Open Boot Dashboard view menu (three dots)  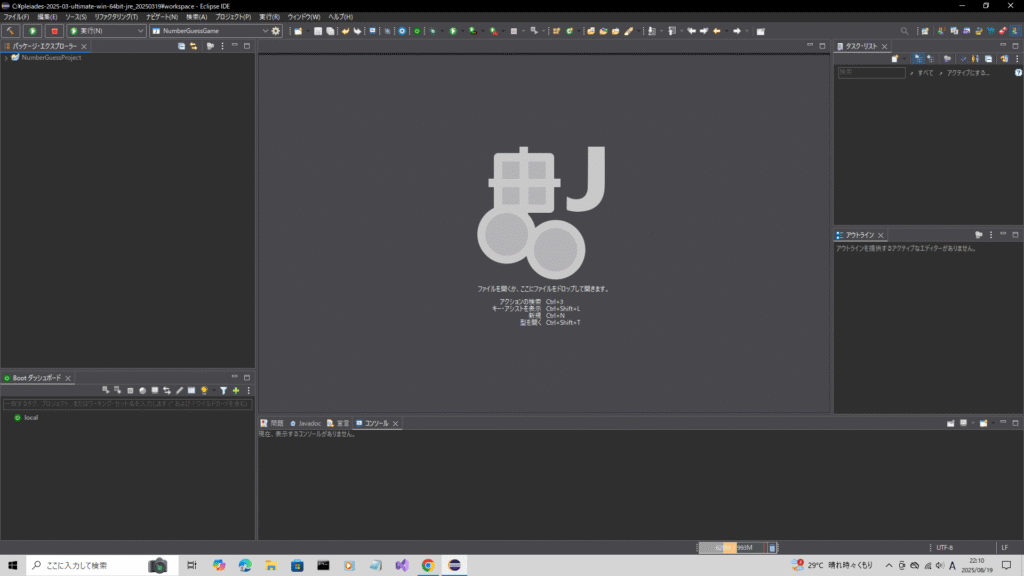(248, 391)
